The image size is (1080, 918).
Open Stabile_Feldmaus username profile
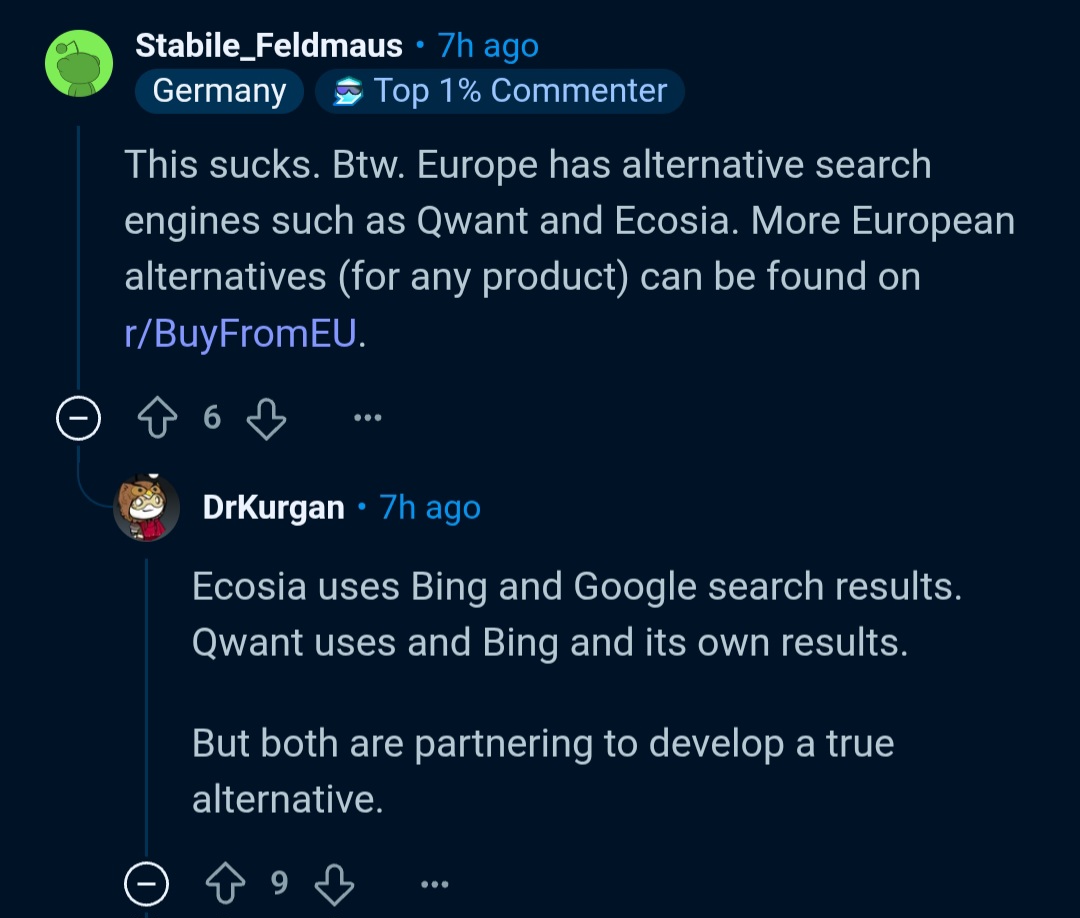tap(269, 46)
